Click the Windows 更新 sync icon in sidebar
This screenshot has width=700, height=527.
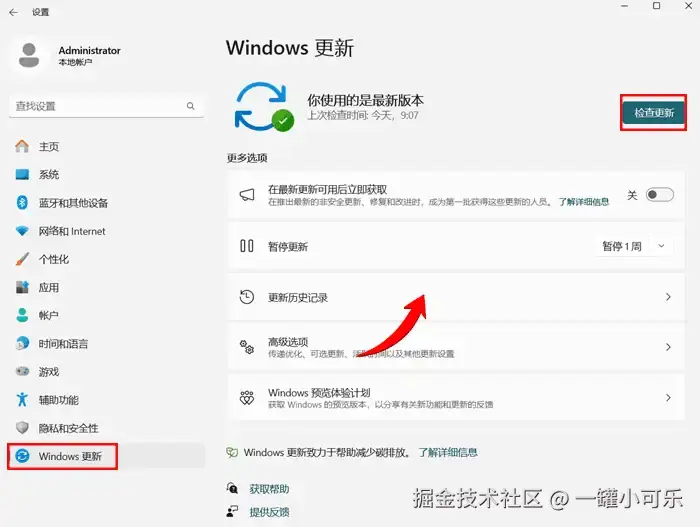(22, 456)
